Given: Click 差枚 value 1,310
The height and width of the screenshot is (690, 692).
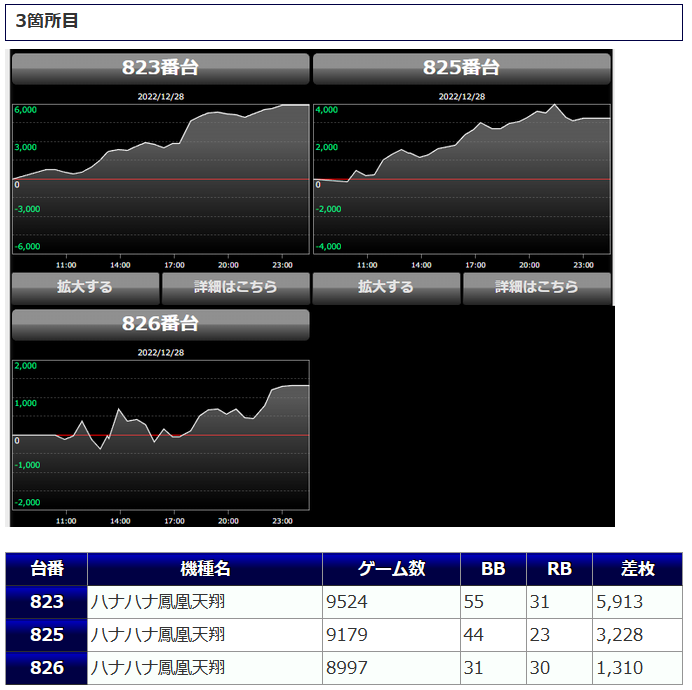Looking at the screenshot, I should tap(620, 668).
